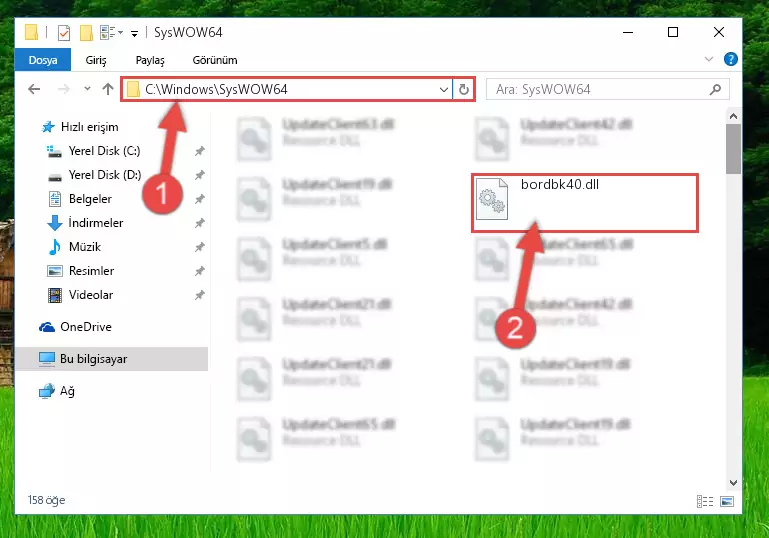The height and width of the screenshot is (538, 769).
Task: Go up one folder level
Action: pos(108,89)
